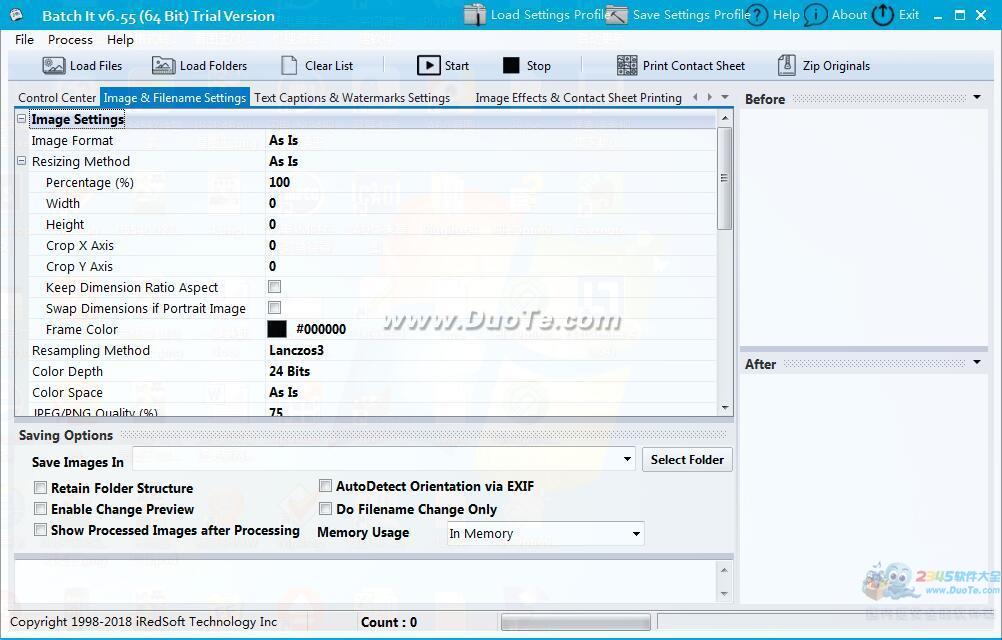Image resolution: width=1002 pixels, height=640 pixels.
Task: Click the Height row value 0
Action: coord(273,224)
